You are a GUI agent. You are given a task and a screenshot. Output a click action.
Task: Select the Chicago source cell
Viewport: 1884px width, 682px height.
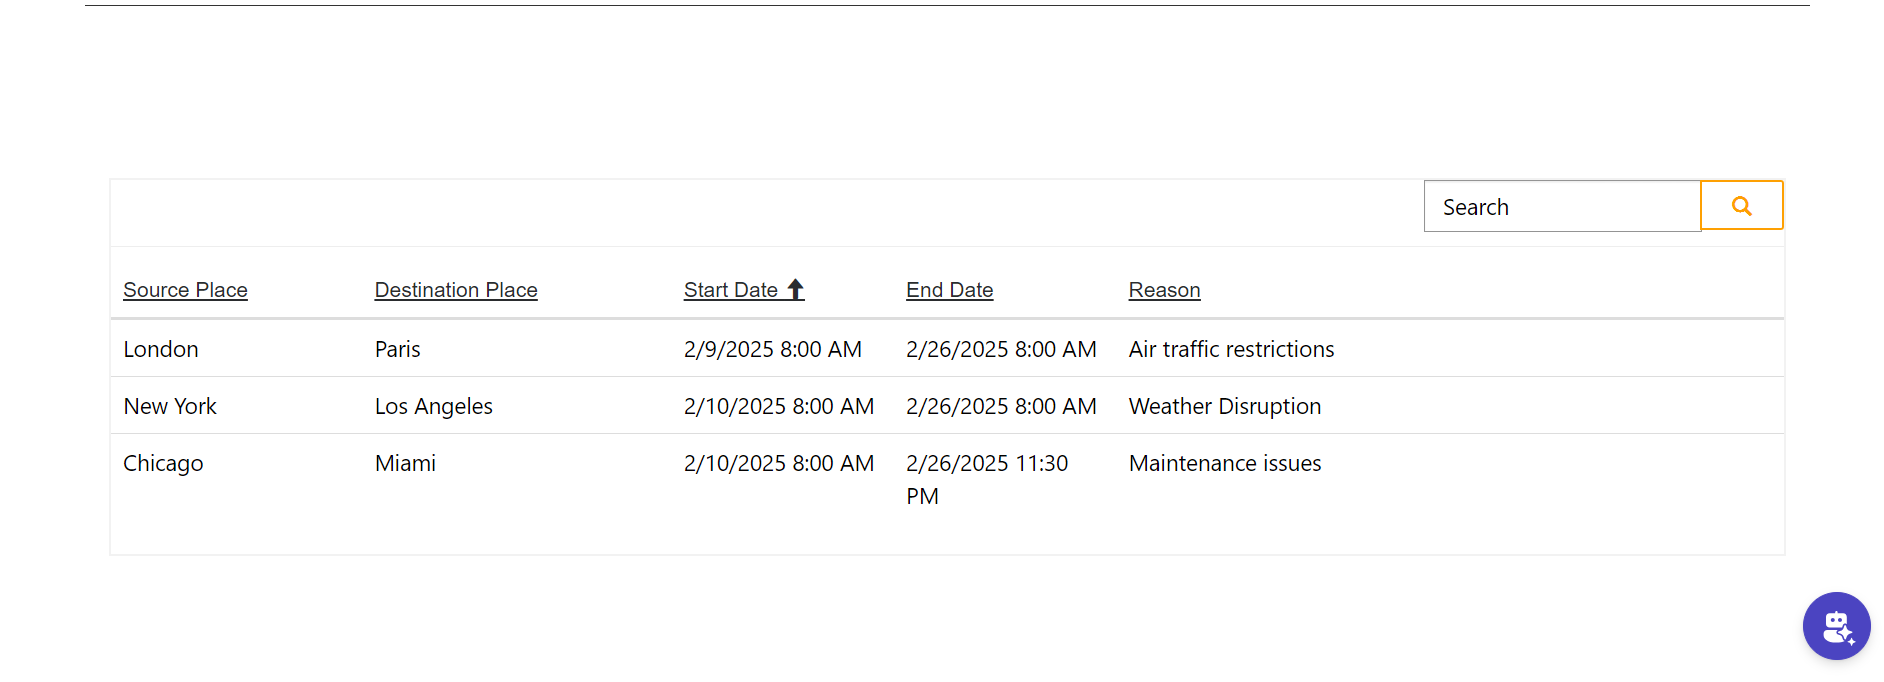pos(163,463)
